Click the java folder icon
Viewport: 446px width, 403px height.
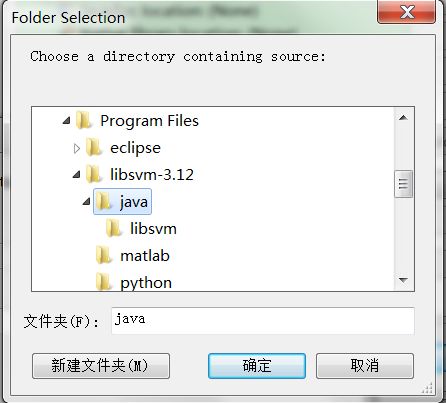pyautogui.click(x=103, y=202)
